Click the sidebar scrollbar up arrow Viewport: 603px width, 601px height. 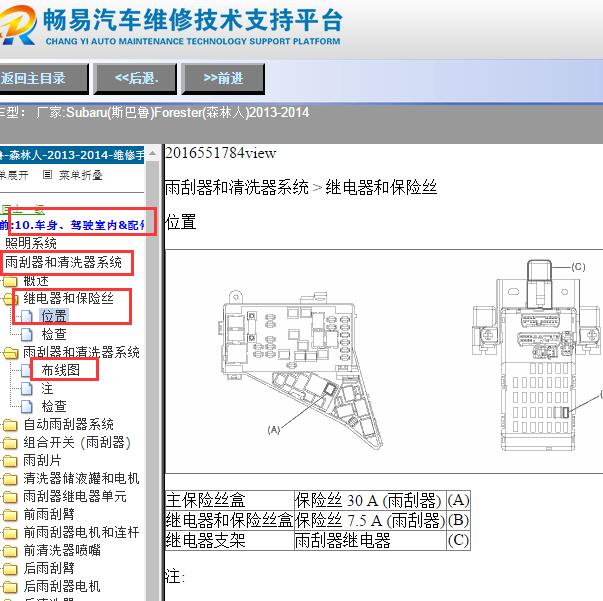pyautogui.click(x=152, y=154)
